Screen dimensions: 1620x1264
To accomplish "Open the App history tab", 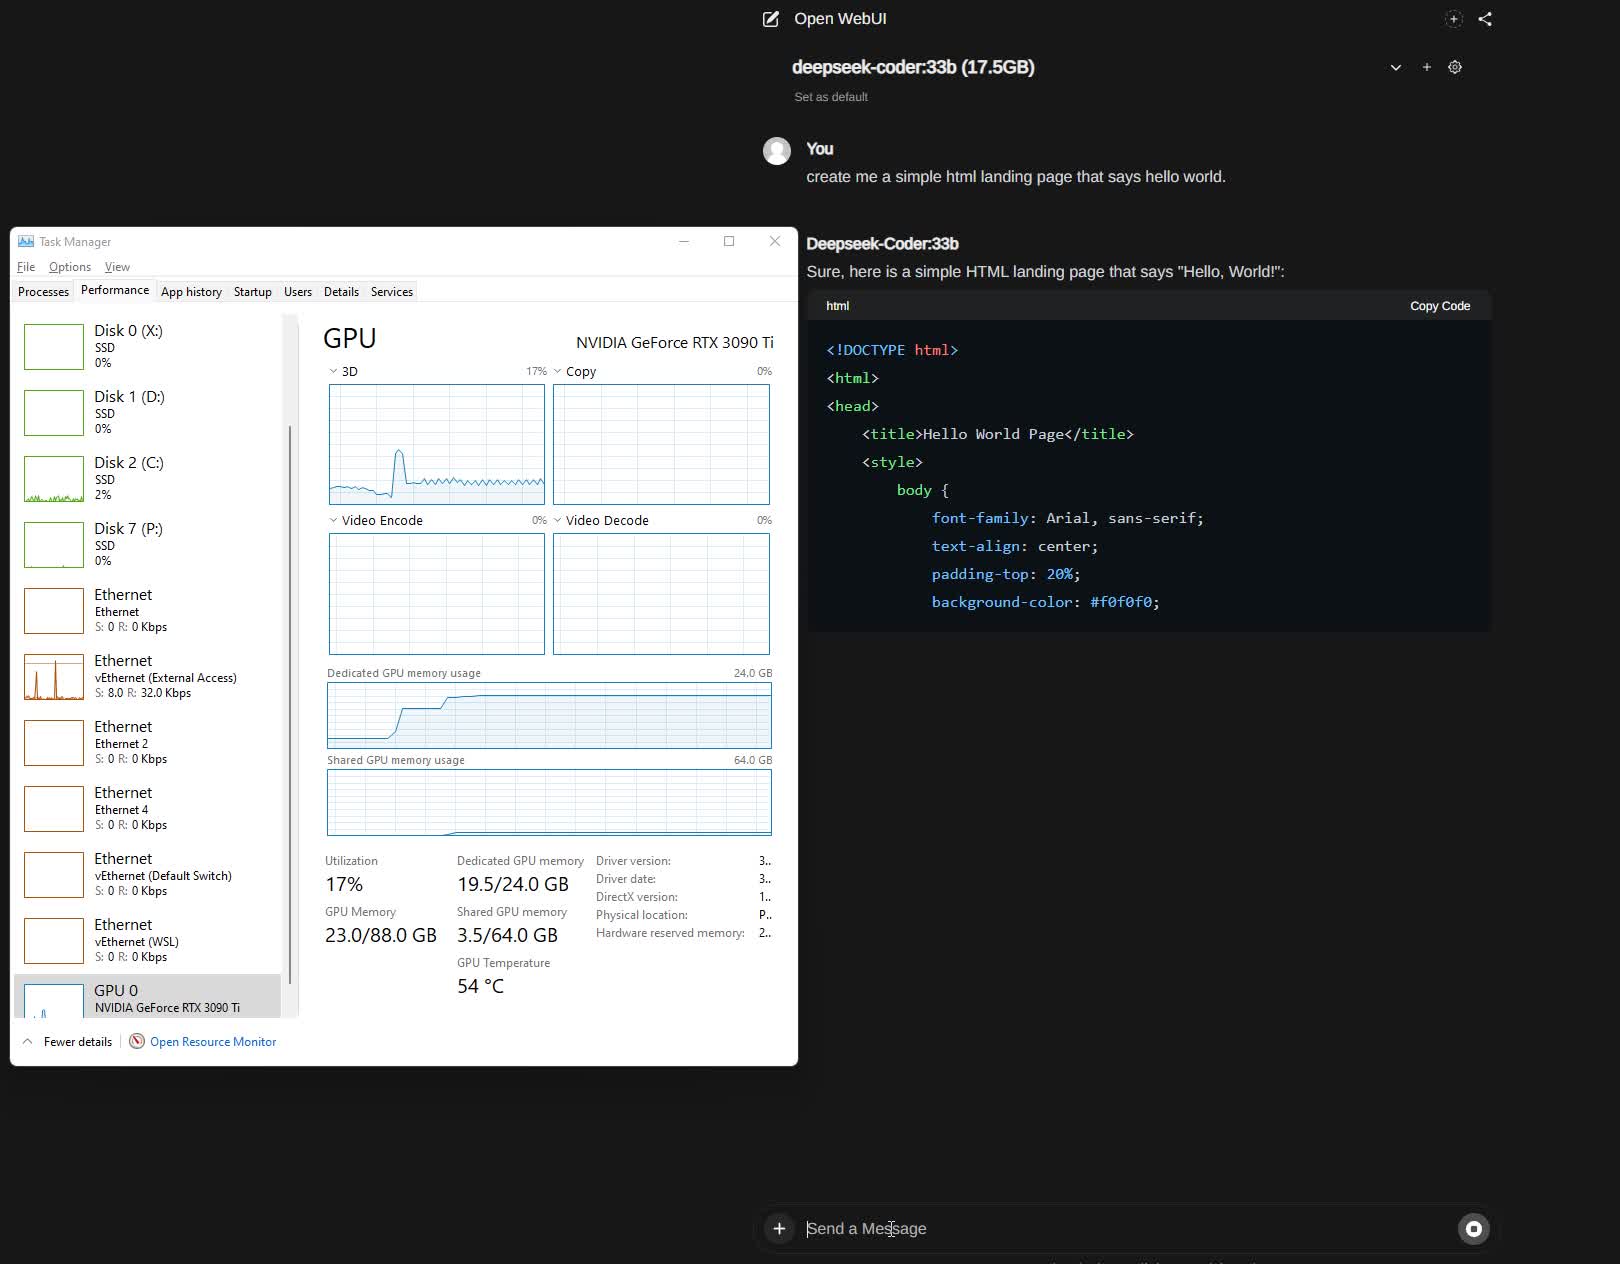I will (191, 291).
